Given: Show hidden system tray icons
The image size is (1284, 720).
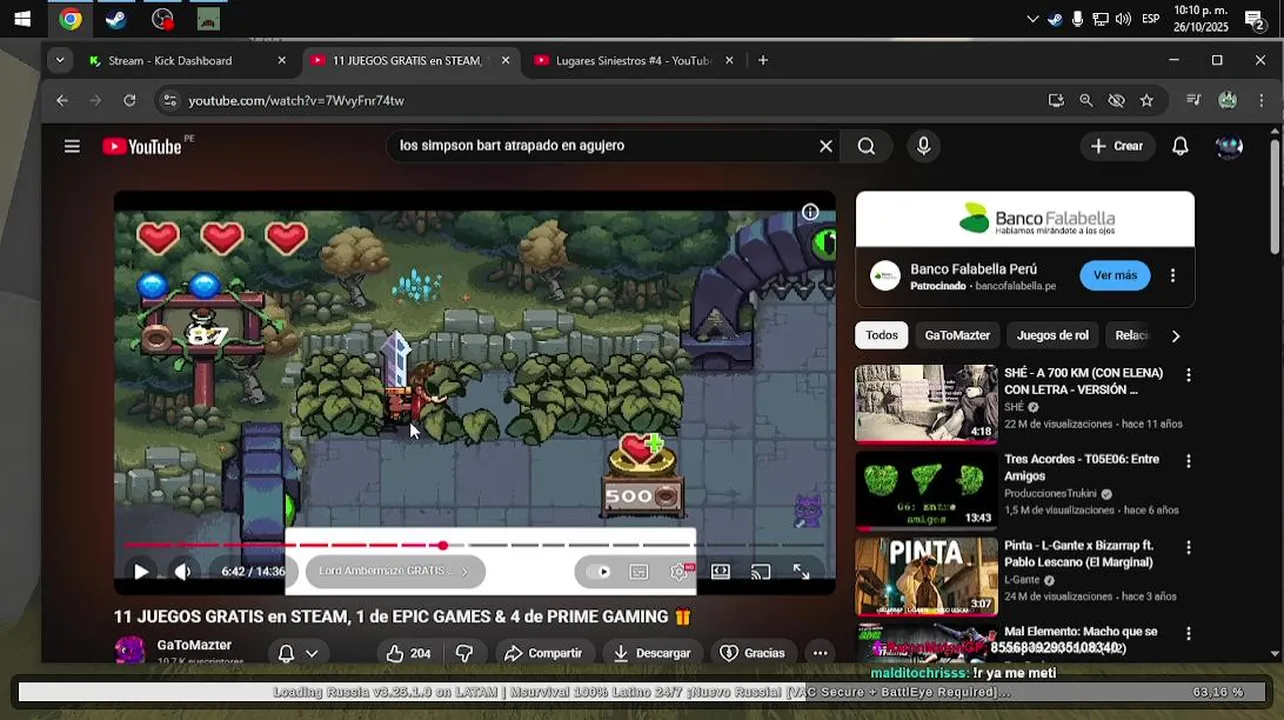Looking at the screenshot, I should click(1033, 19).
